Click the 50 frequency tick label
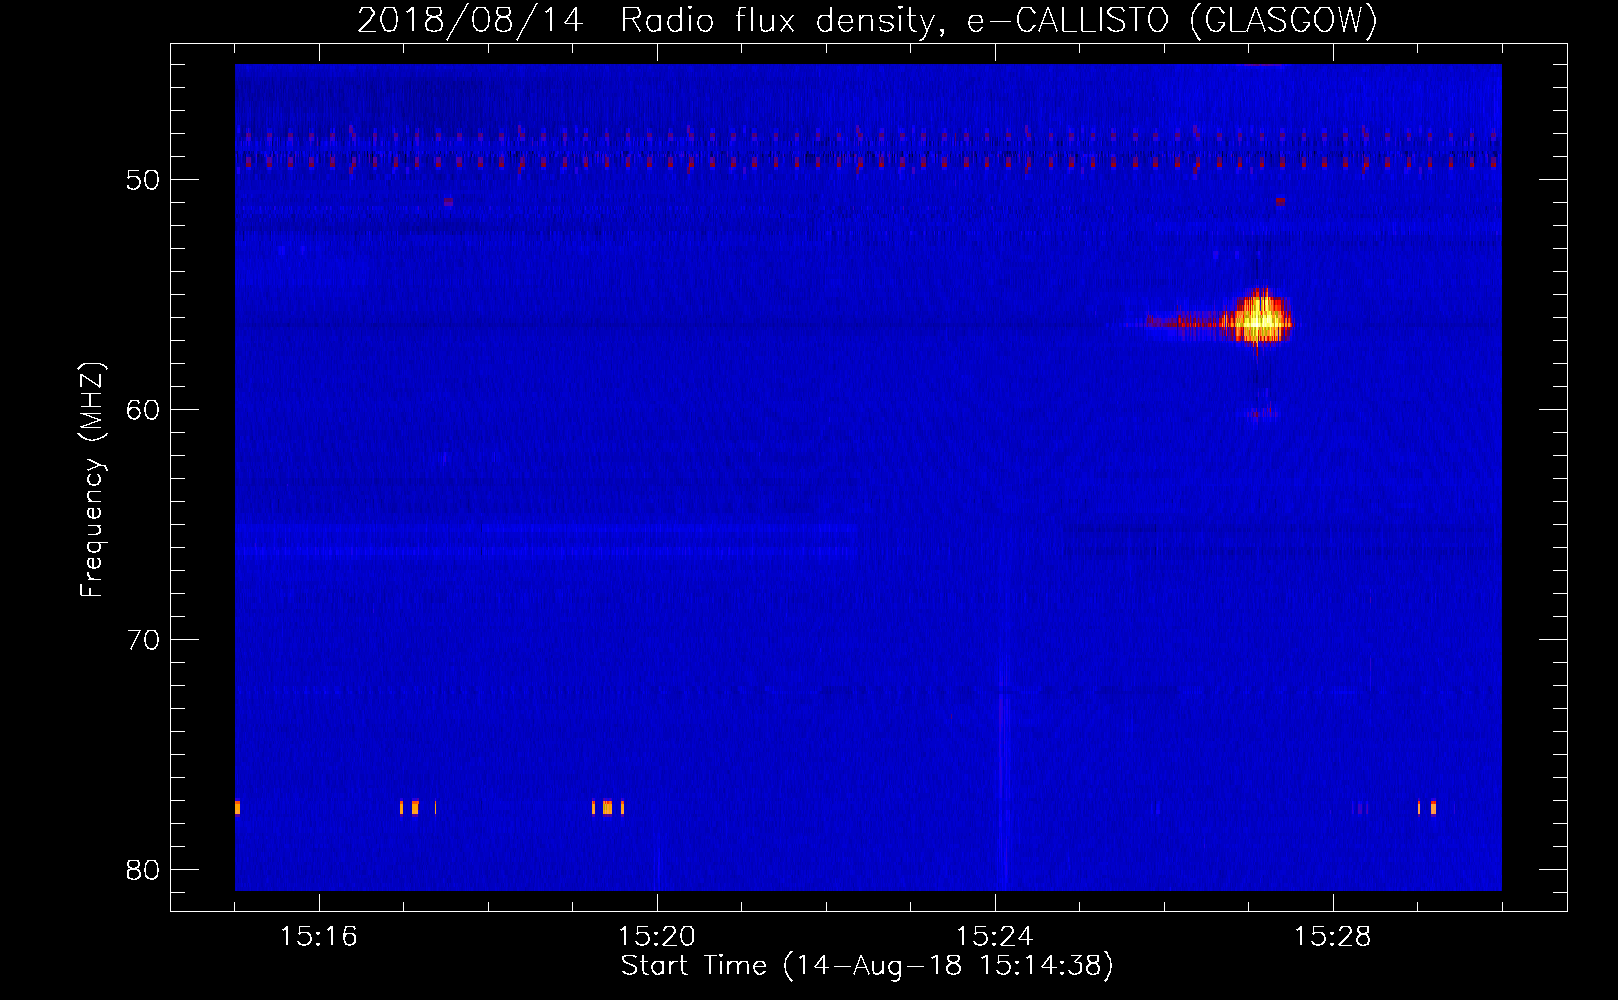This screenshot has height=1000, width=1618. point(143,180)
